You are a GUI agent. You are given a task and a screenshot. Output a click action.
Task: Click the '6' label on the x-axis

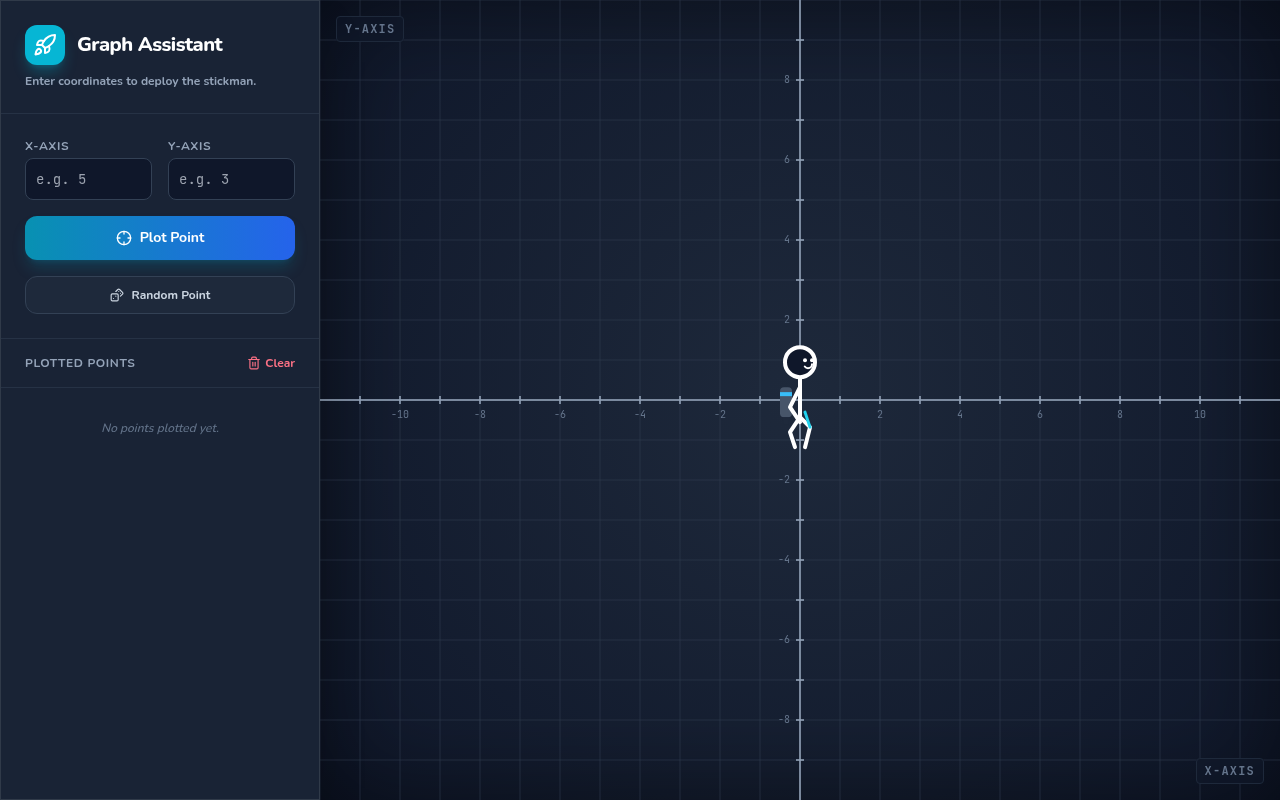tap(1040, 414)
